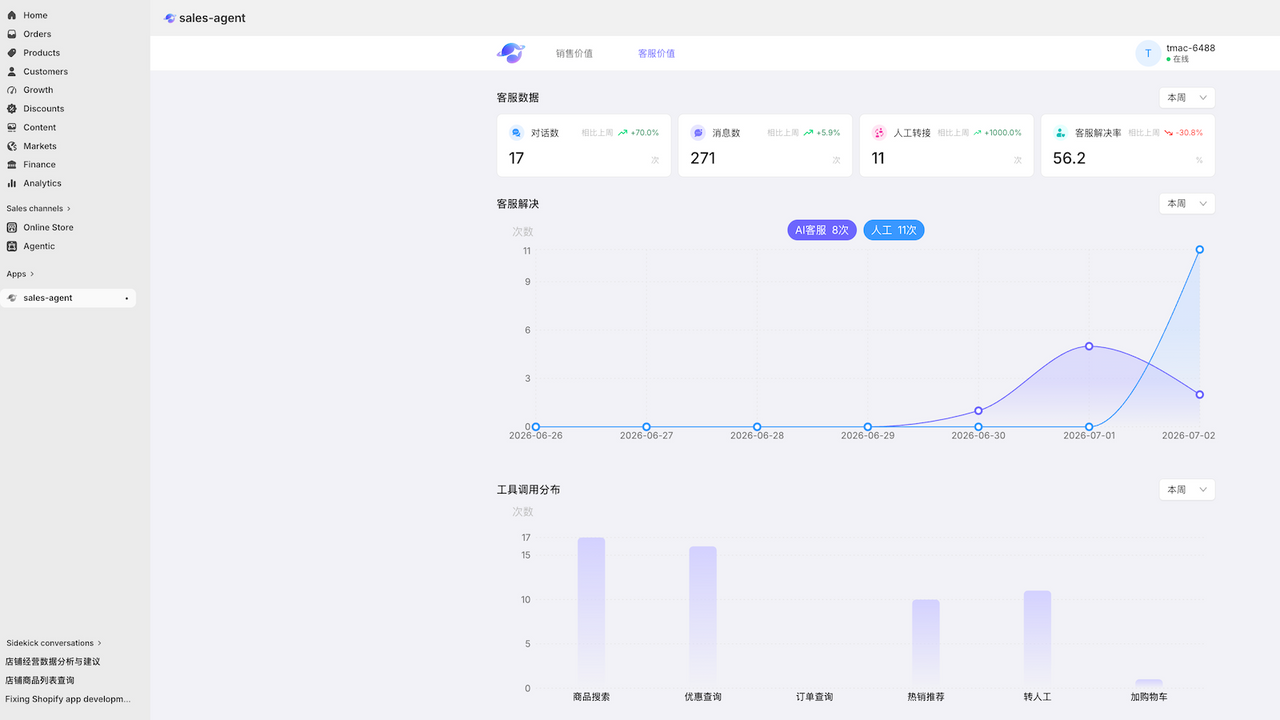Click the +5.9% change indicator

pos(828,132)
